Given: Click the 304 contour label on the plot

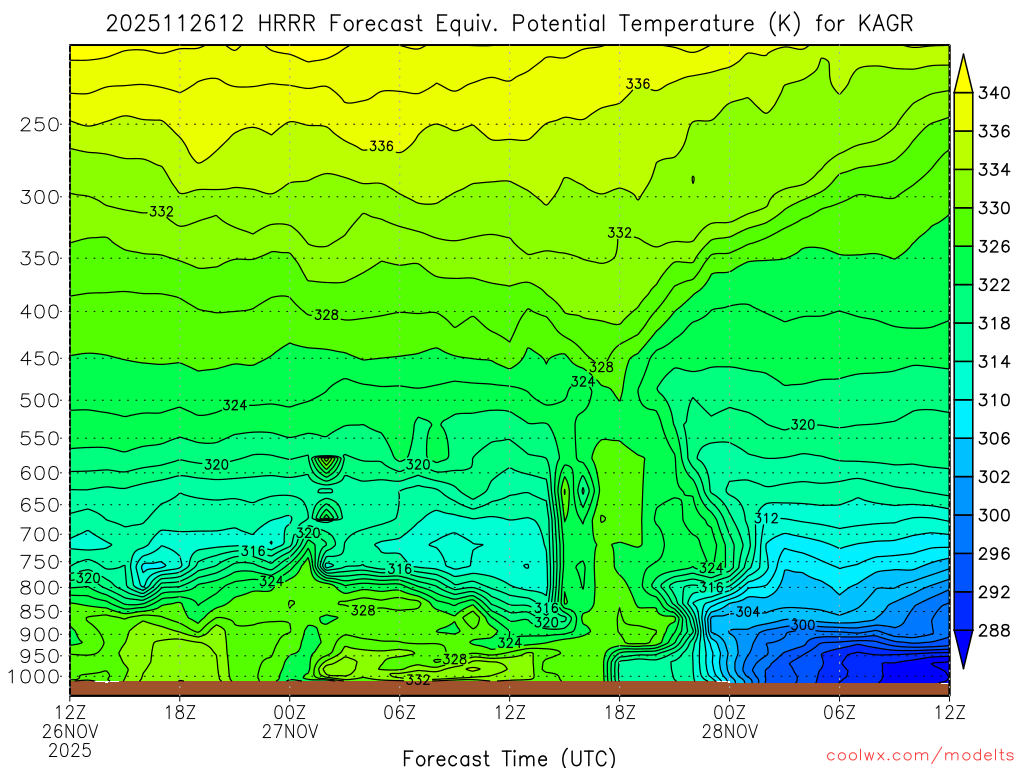Looking at the screenshot, I should point(748,612).
